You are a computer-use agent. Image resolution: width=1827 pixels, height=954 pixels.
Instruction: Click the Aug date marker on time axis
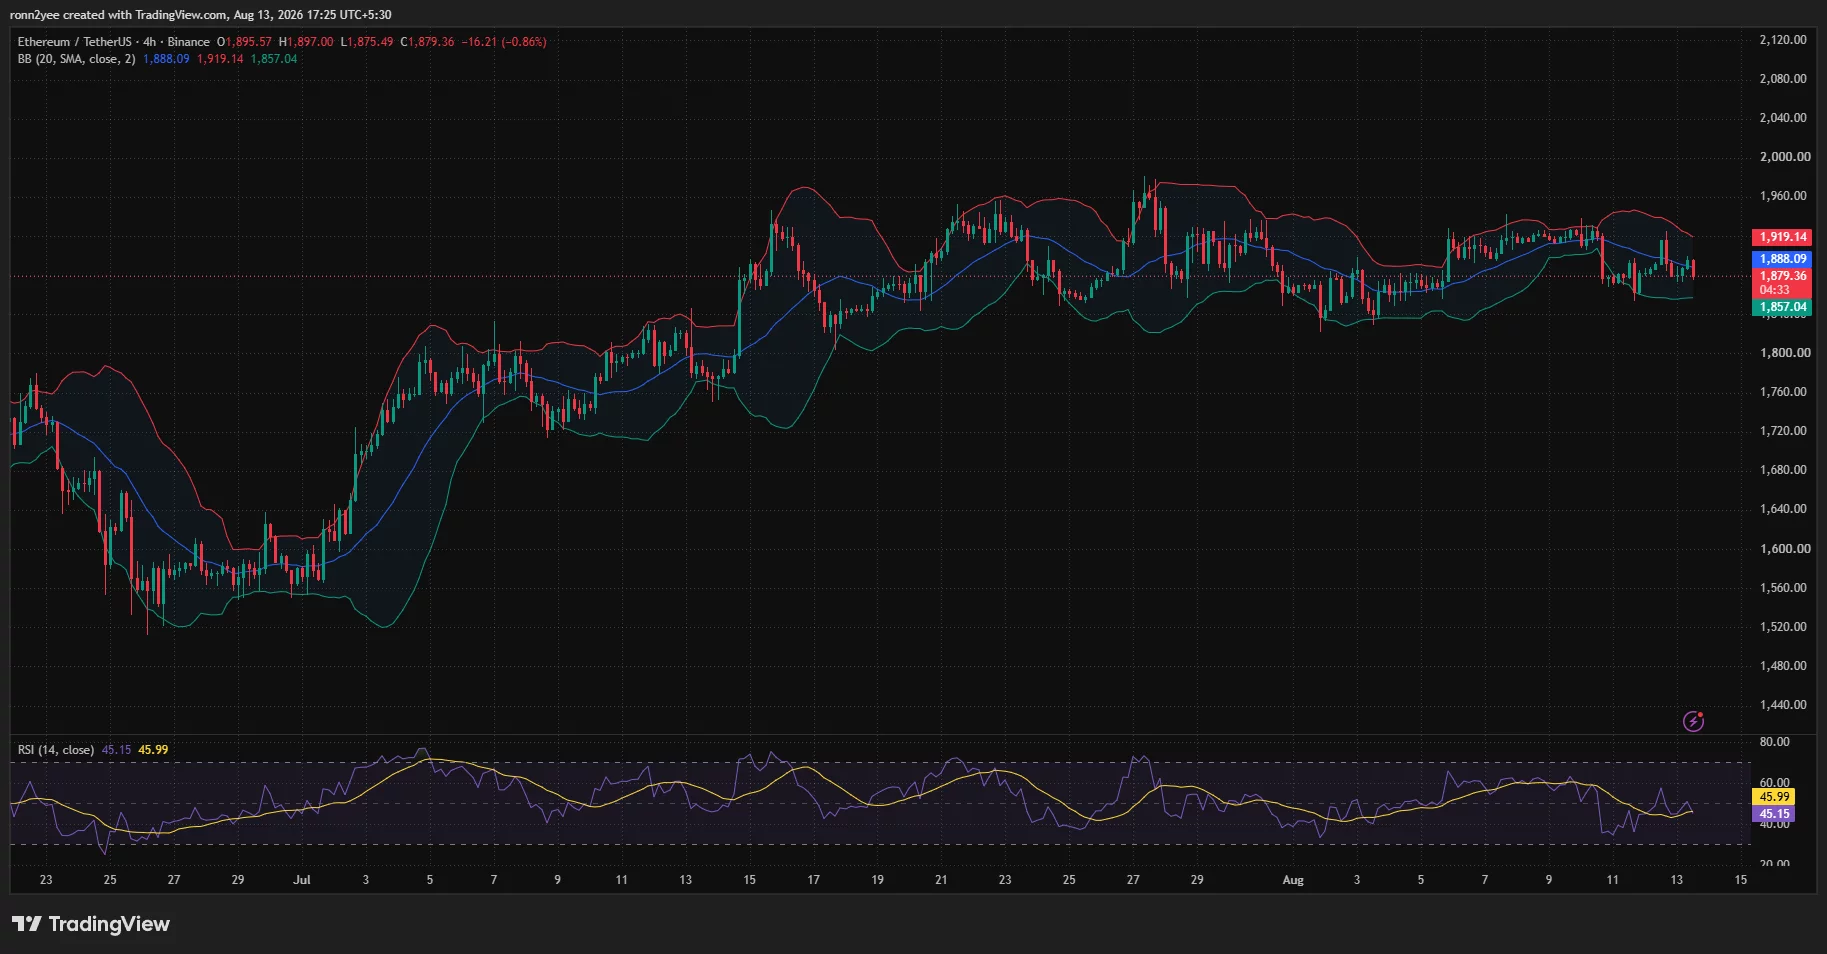1293,880
